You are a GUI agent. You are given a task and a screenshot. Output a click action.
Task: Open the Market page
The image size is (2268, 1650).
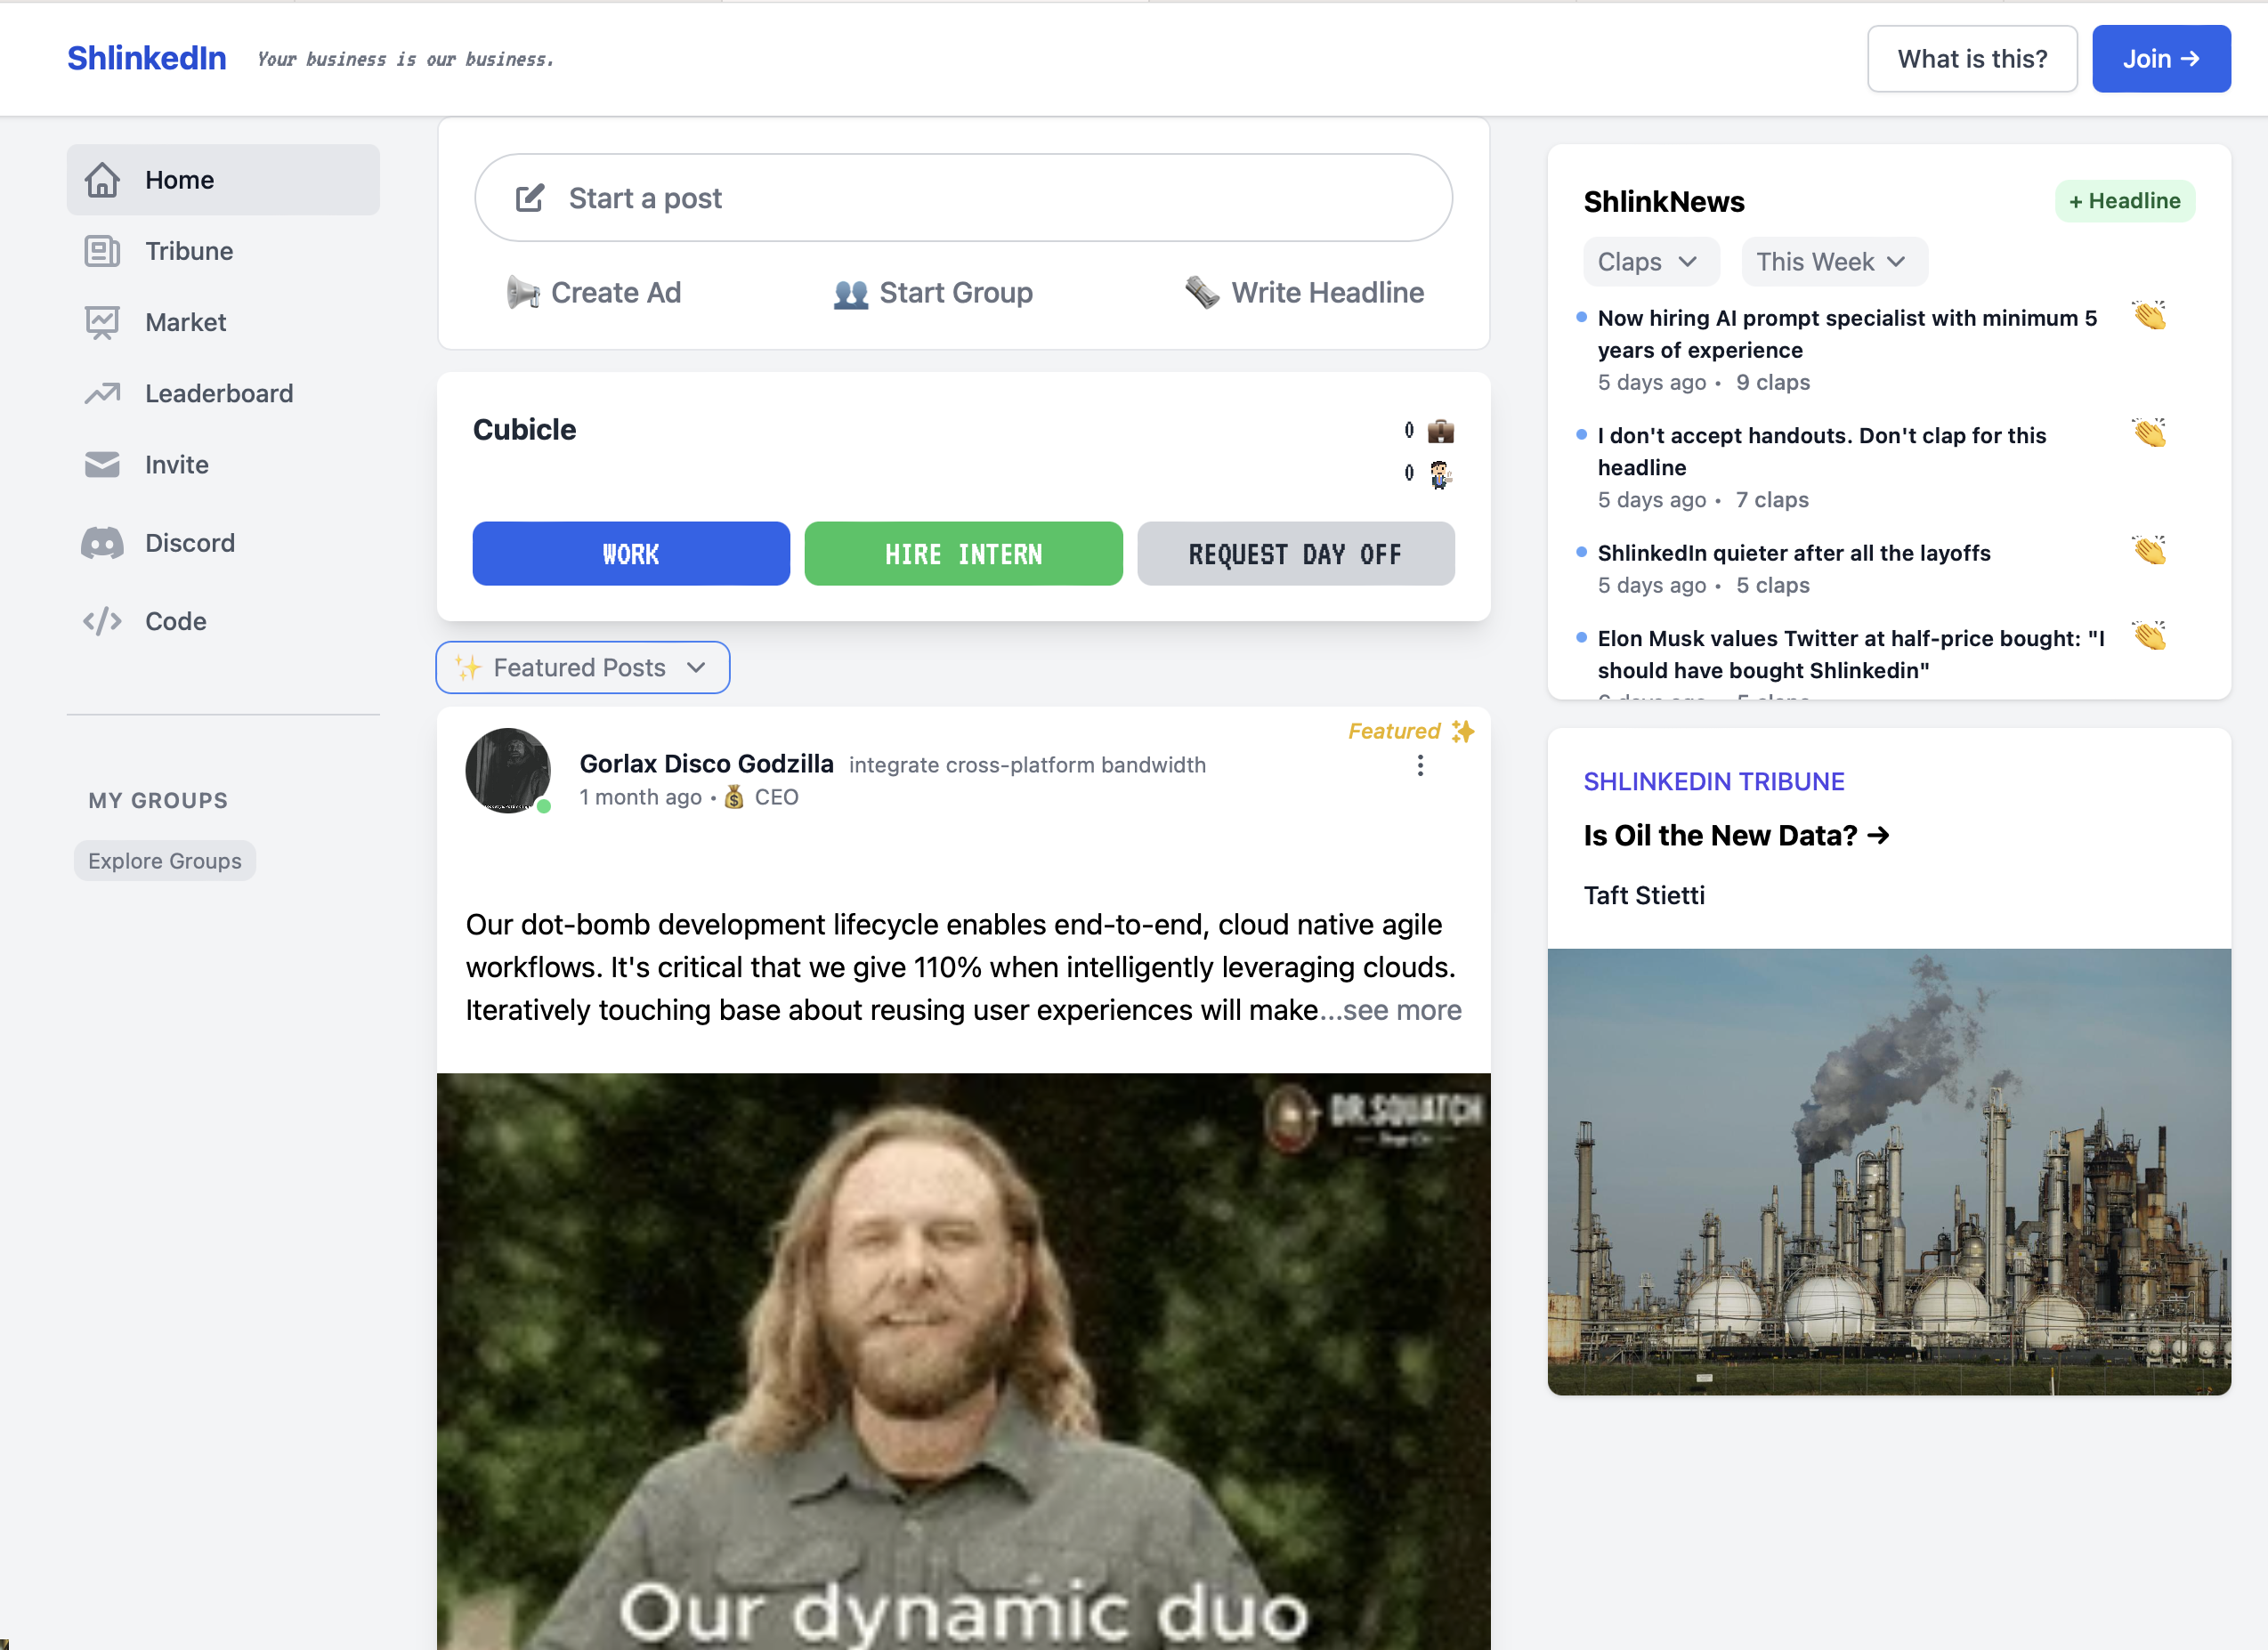[x=223, y=322]
